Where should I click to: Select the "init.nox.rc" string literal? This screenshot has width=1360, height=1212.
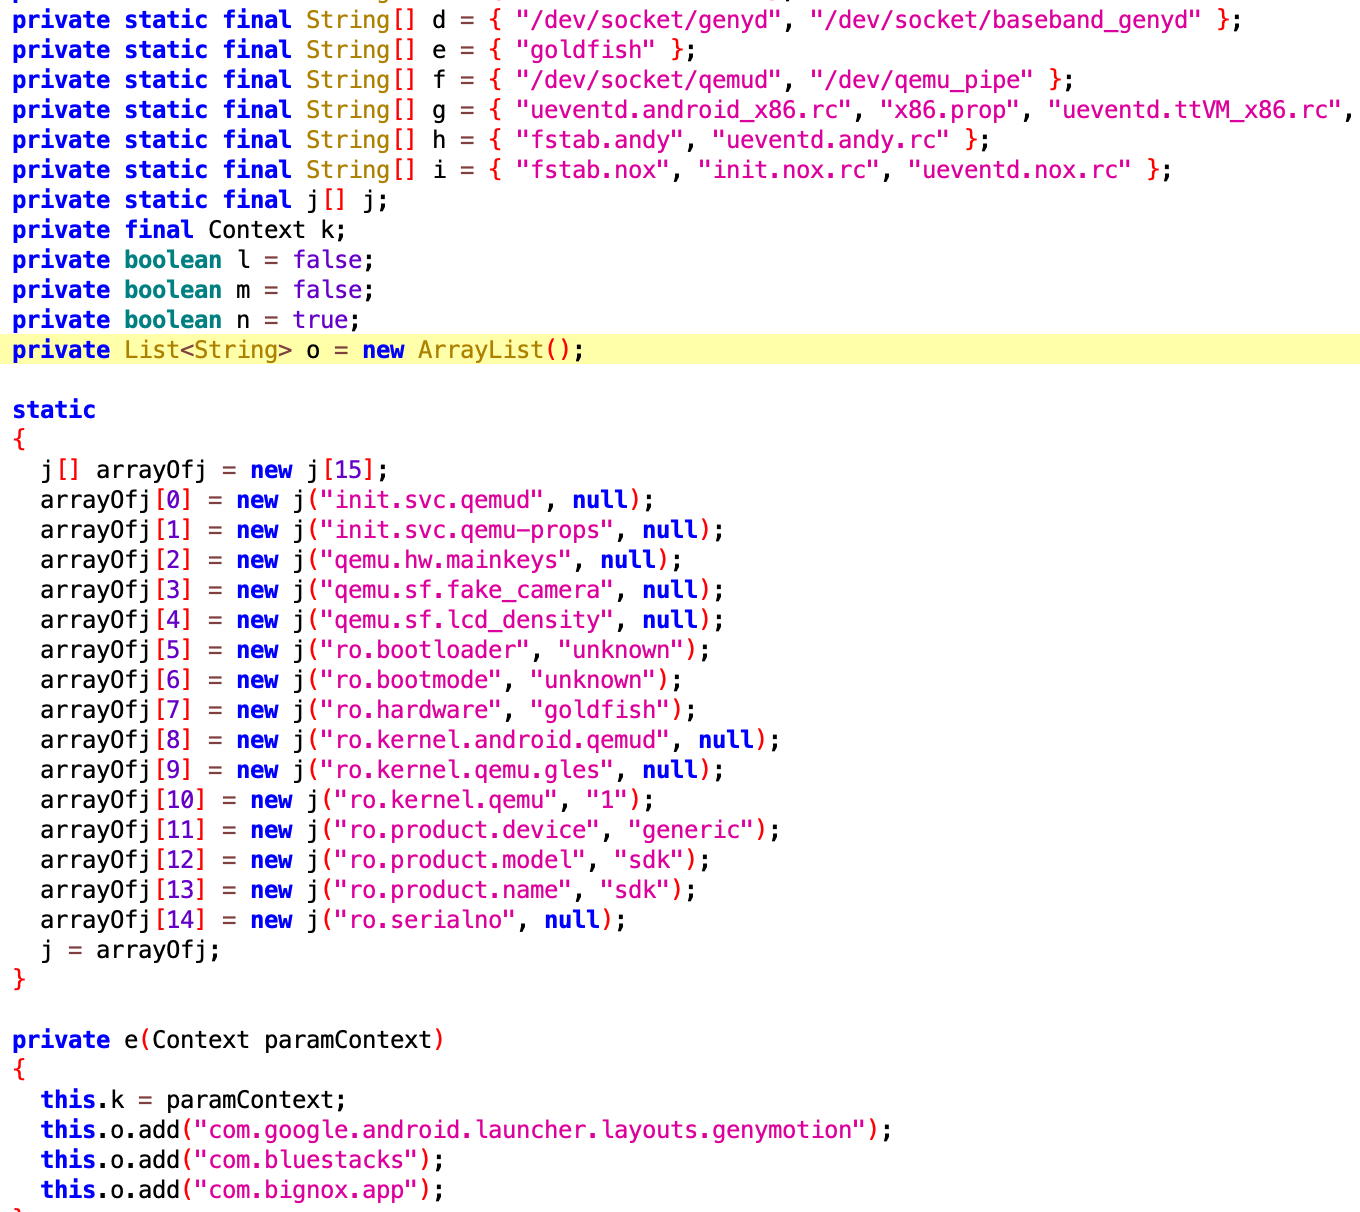[x=795, y=170]
